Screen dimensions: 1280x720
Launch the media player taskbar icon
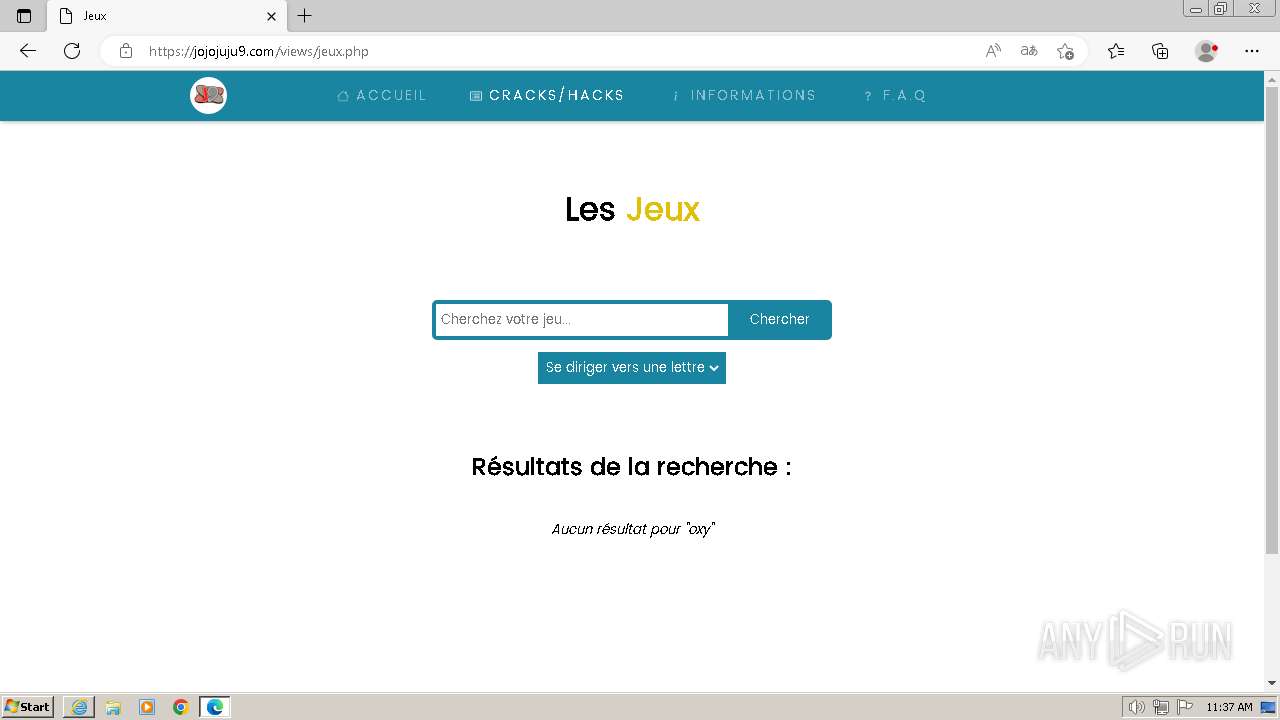coord(147,707)
